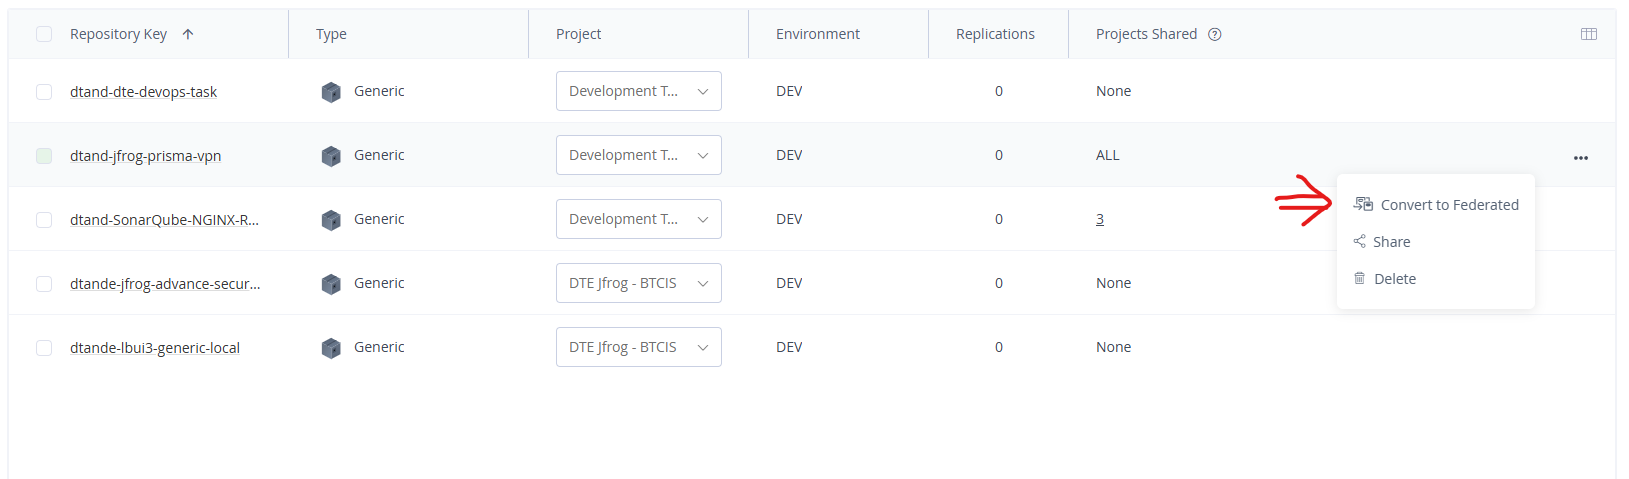The height and width of the screenshot is (479, 1629).
Task: Open the Projects Shared help icon
Action: 1215,34
